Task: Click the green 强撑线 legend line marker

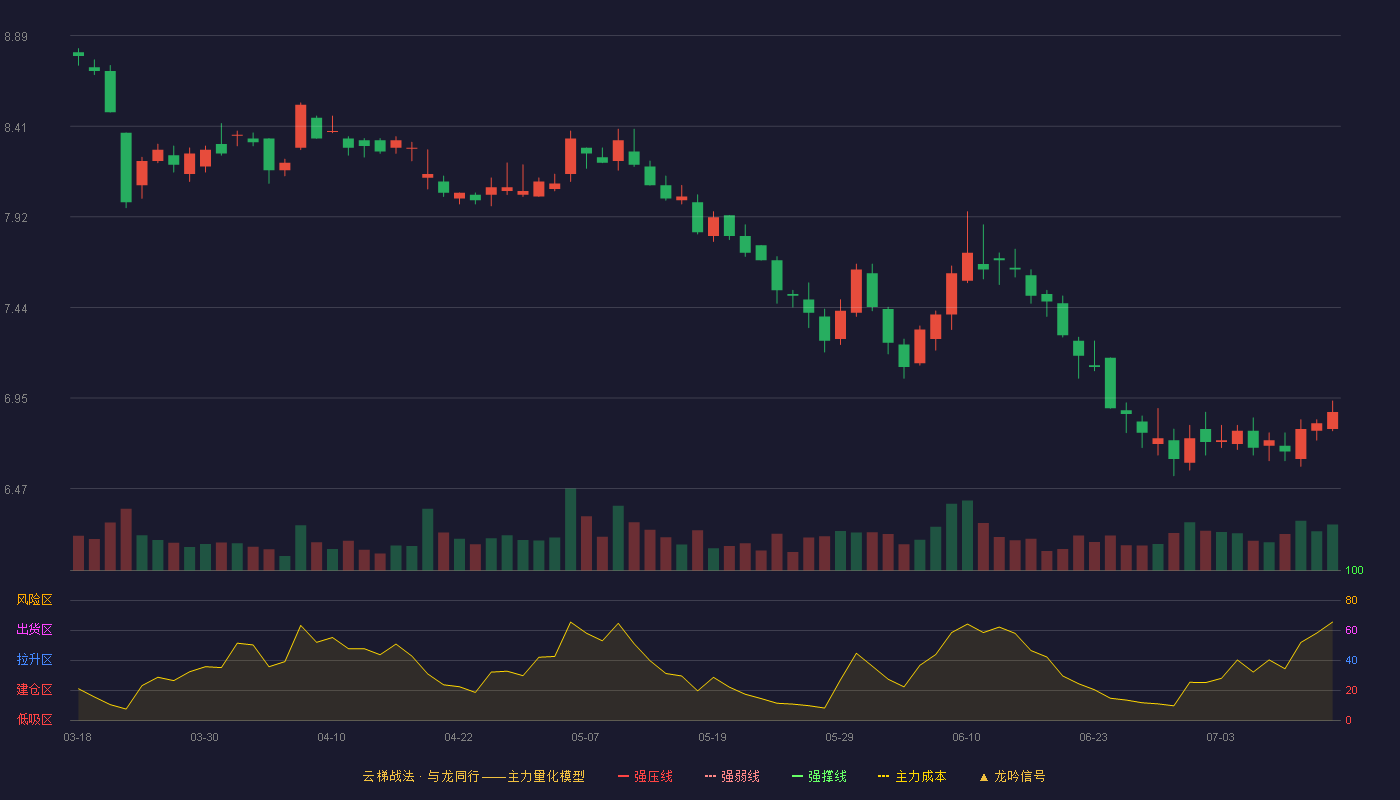Action: click(797, 776)
